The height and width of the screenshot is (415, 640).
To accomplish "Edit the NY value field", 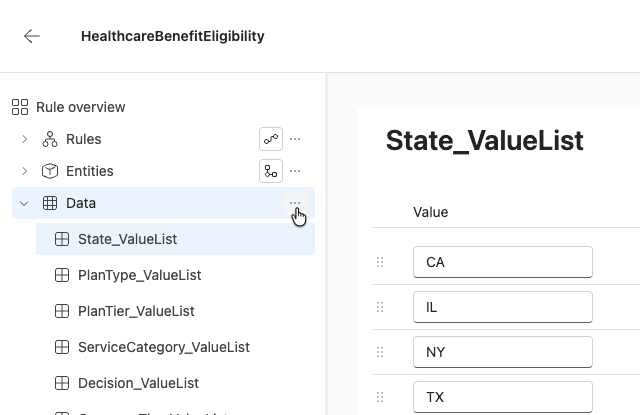I will [x=503, y=352].
